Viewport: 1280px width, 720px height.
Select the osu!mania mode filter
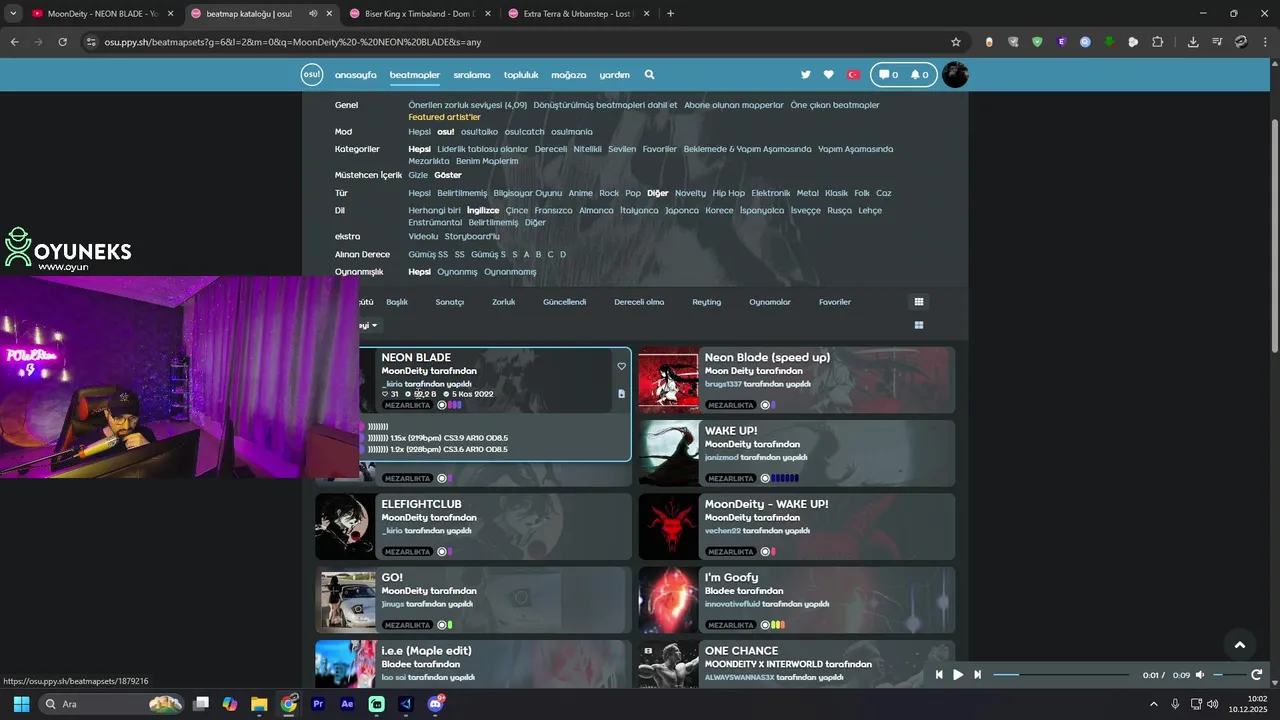[x=572, y=132]
